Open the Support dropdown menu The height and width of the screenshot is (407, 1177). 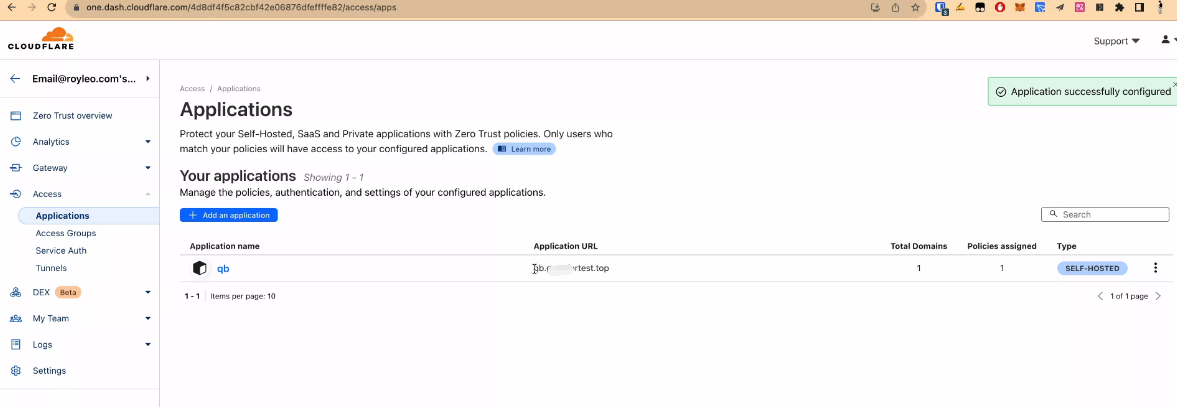(x=1116, y=41)
